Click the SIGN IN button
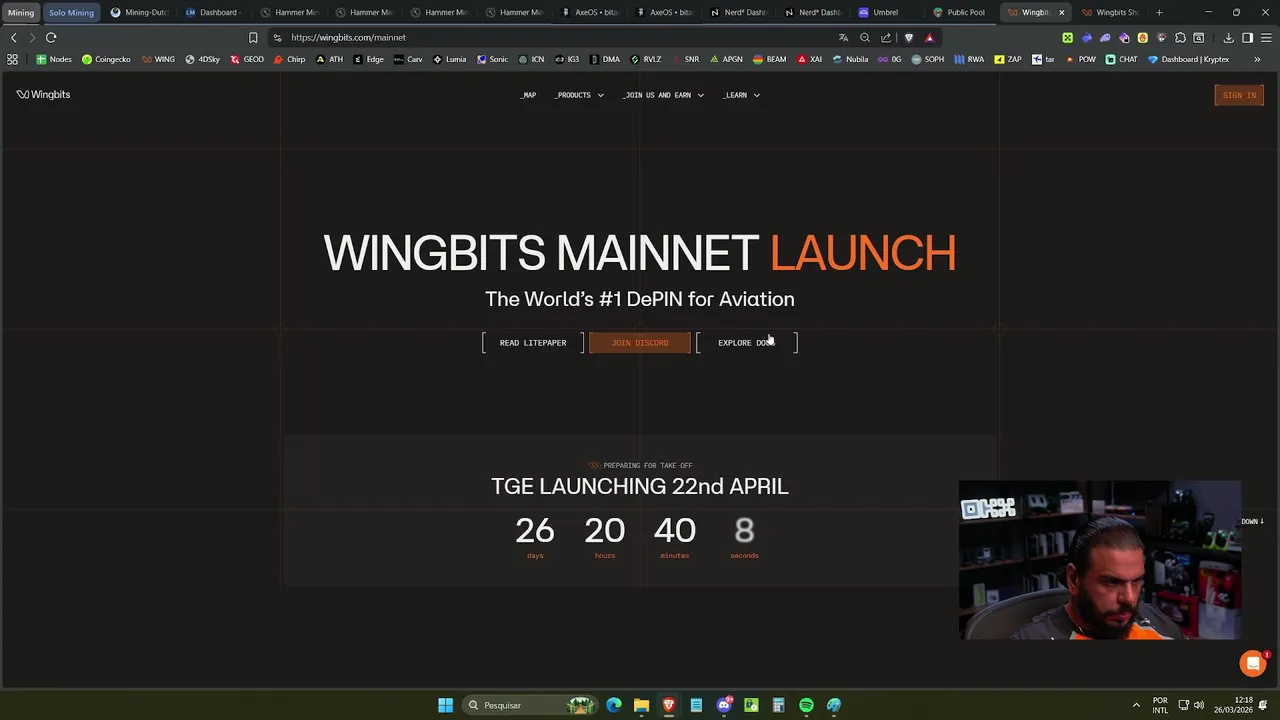The width and height of the screenshot is (1280, 720). pos(1239,95)
